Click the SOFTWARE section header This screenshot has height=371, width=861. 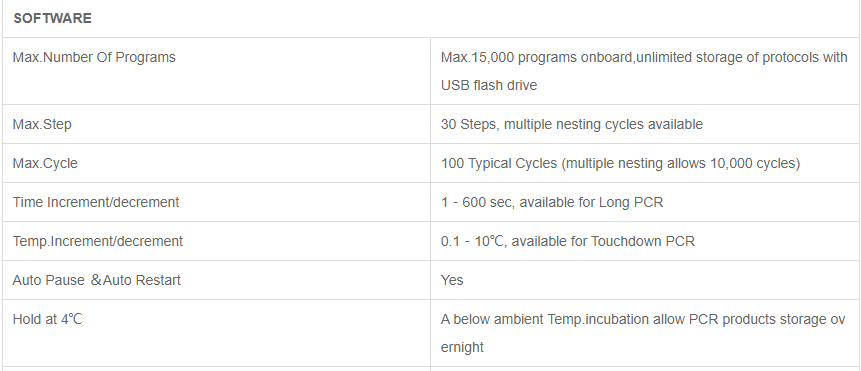[x=52, y=18]
